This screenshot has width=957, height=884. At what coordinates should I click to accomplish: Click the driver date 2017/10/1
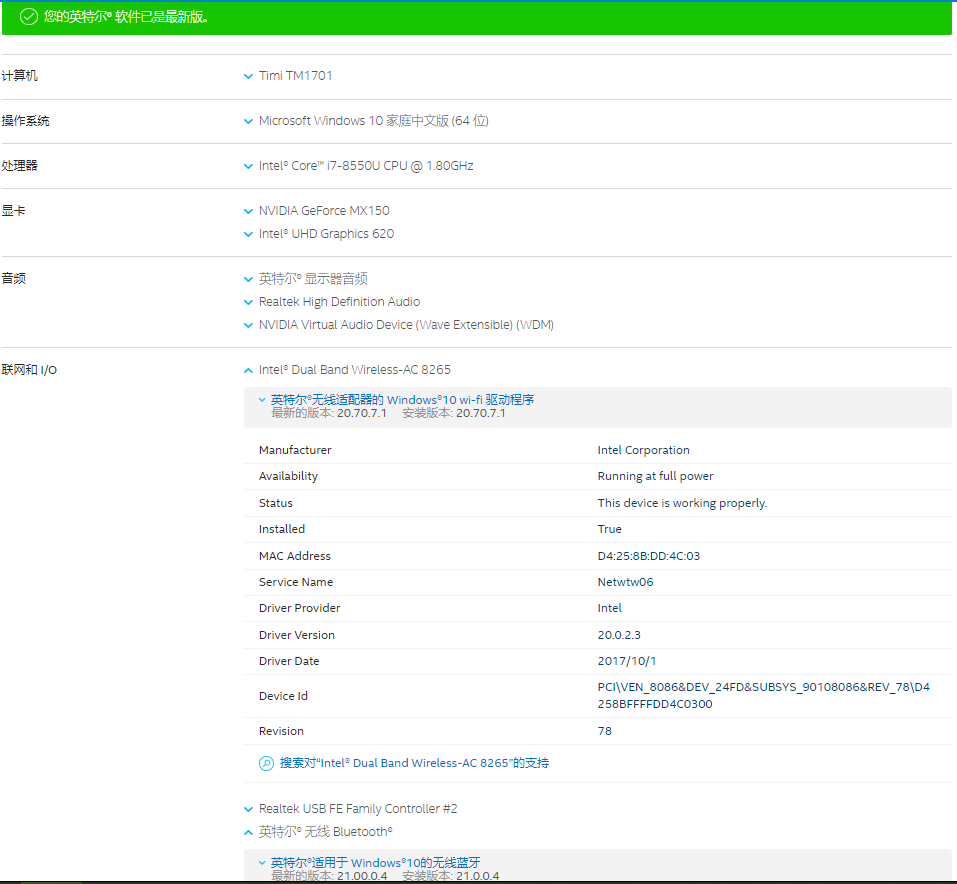[x=627, y=661]
